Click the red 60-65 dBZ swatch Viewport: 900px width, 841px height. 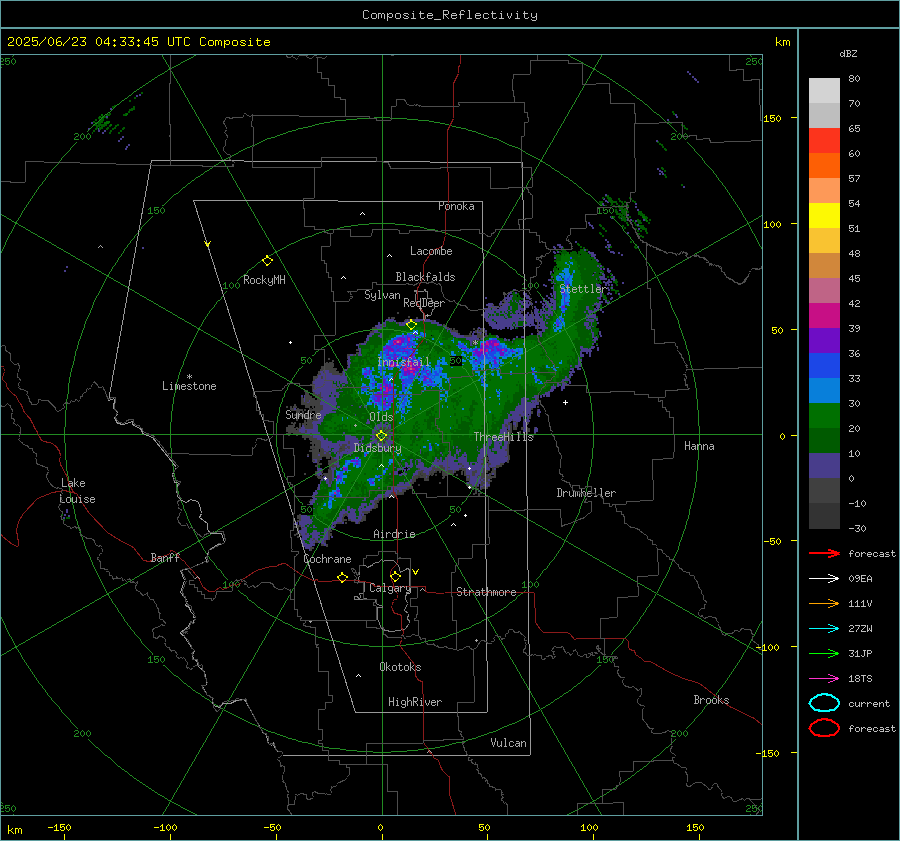[x=824, y=141]
